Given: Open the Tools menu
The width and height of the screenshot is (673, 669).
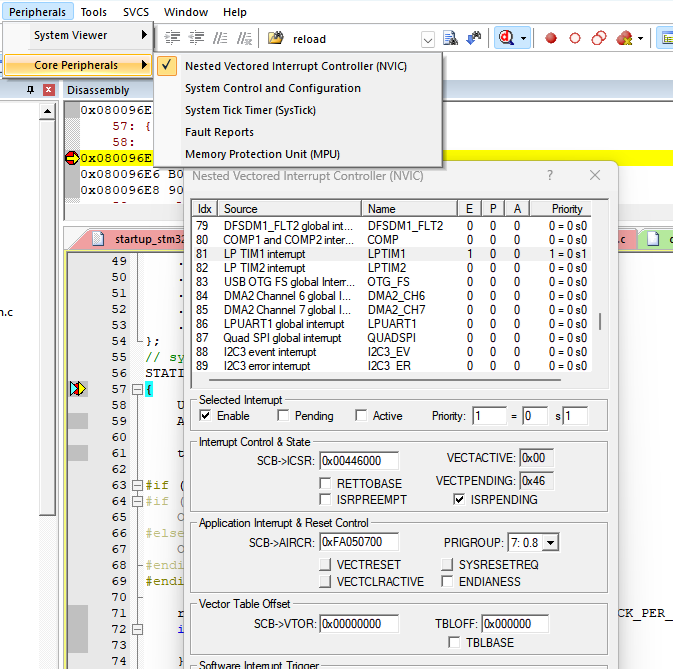Looking at the screenshot, I should (94, 12).
